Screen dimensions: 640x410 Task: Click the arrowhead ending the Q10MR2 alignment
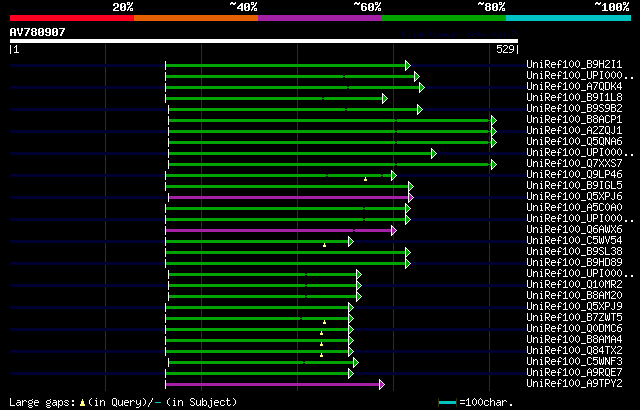click(359, 286)
